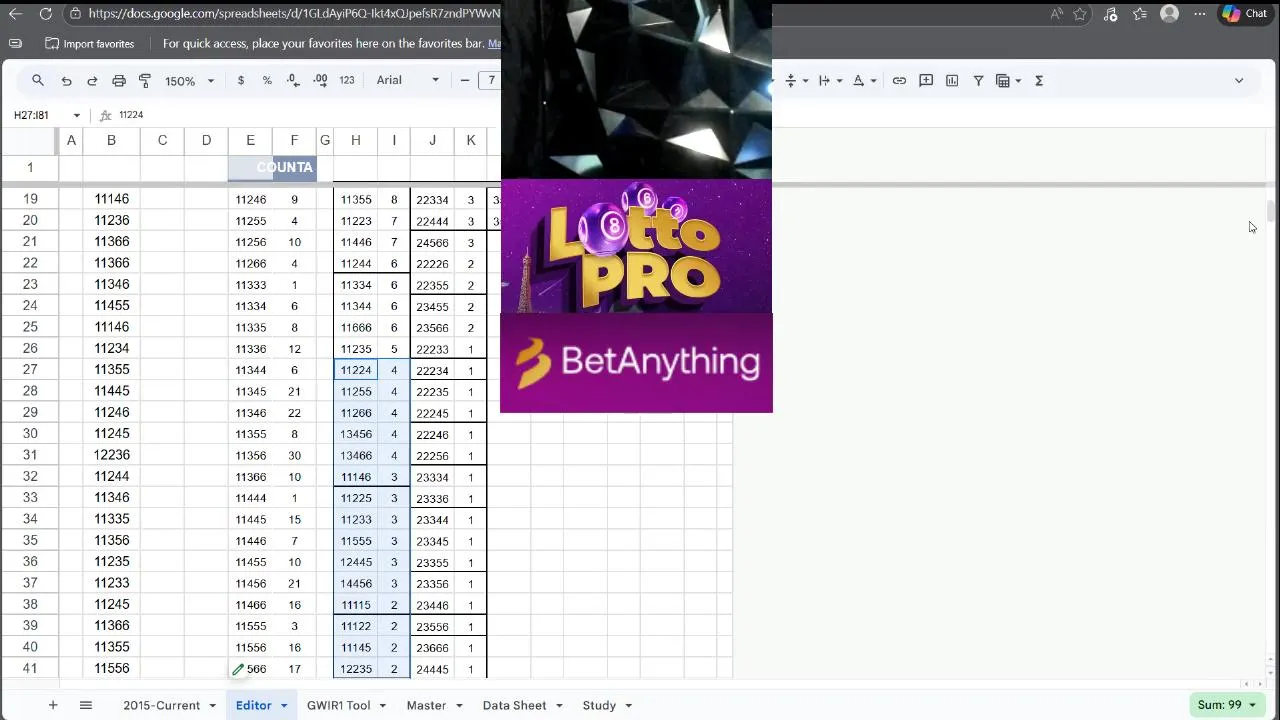Format as currency with dollar icon
This screenshot has width=1280, height=720.
pos(241,80)
